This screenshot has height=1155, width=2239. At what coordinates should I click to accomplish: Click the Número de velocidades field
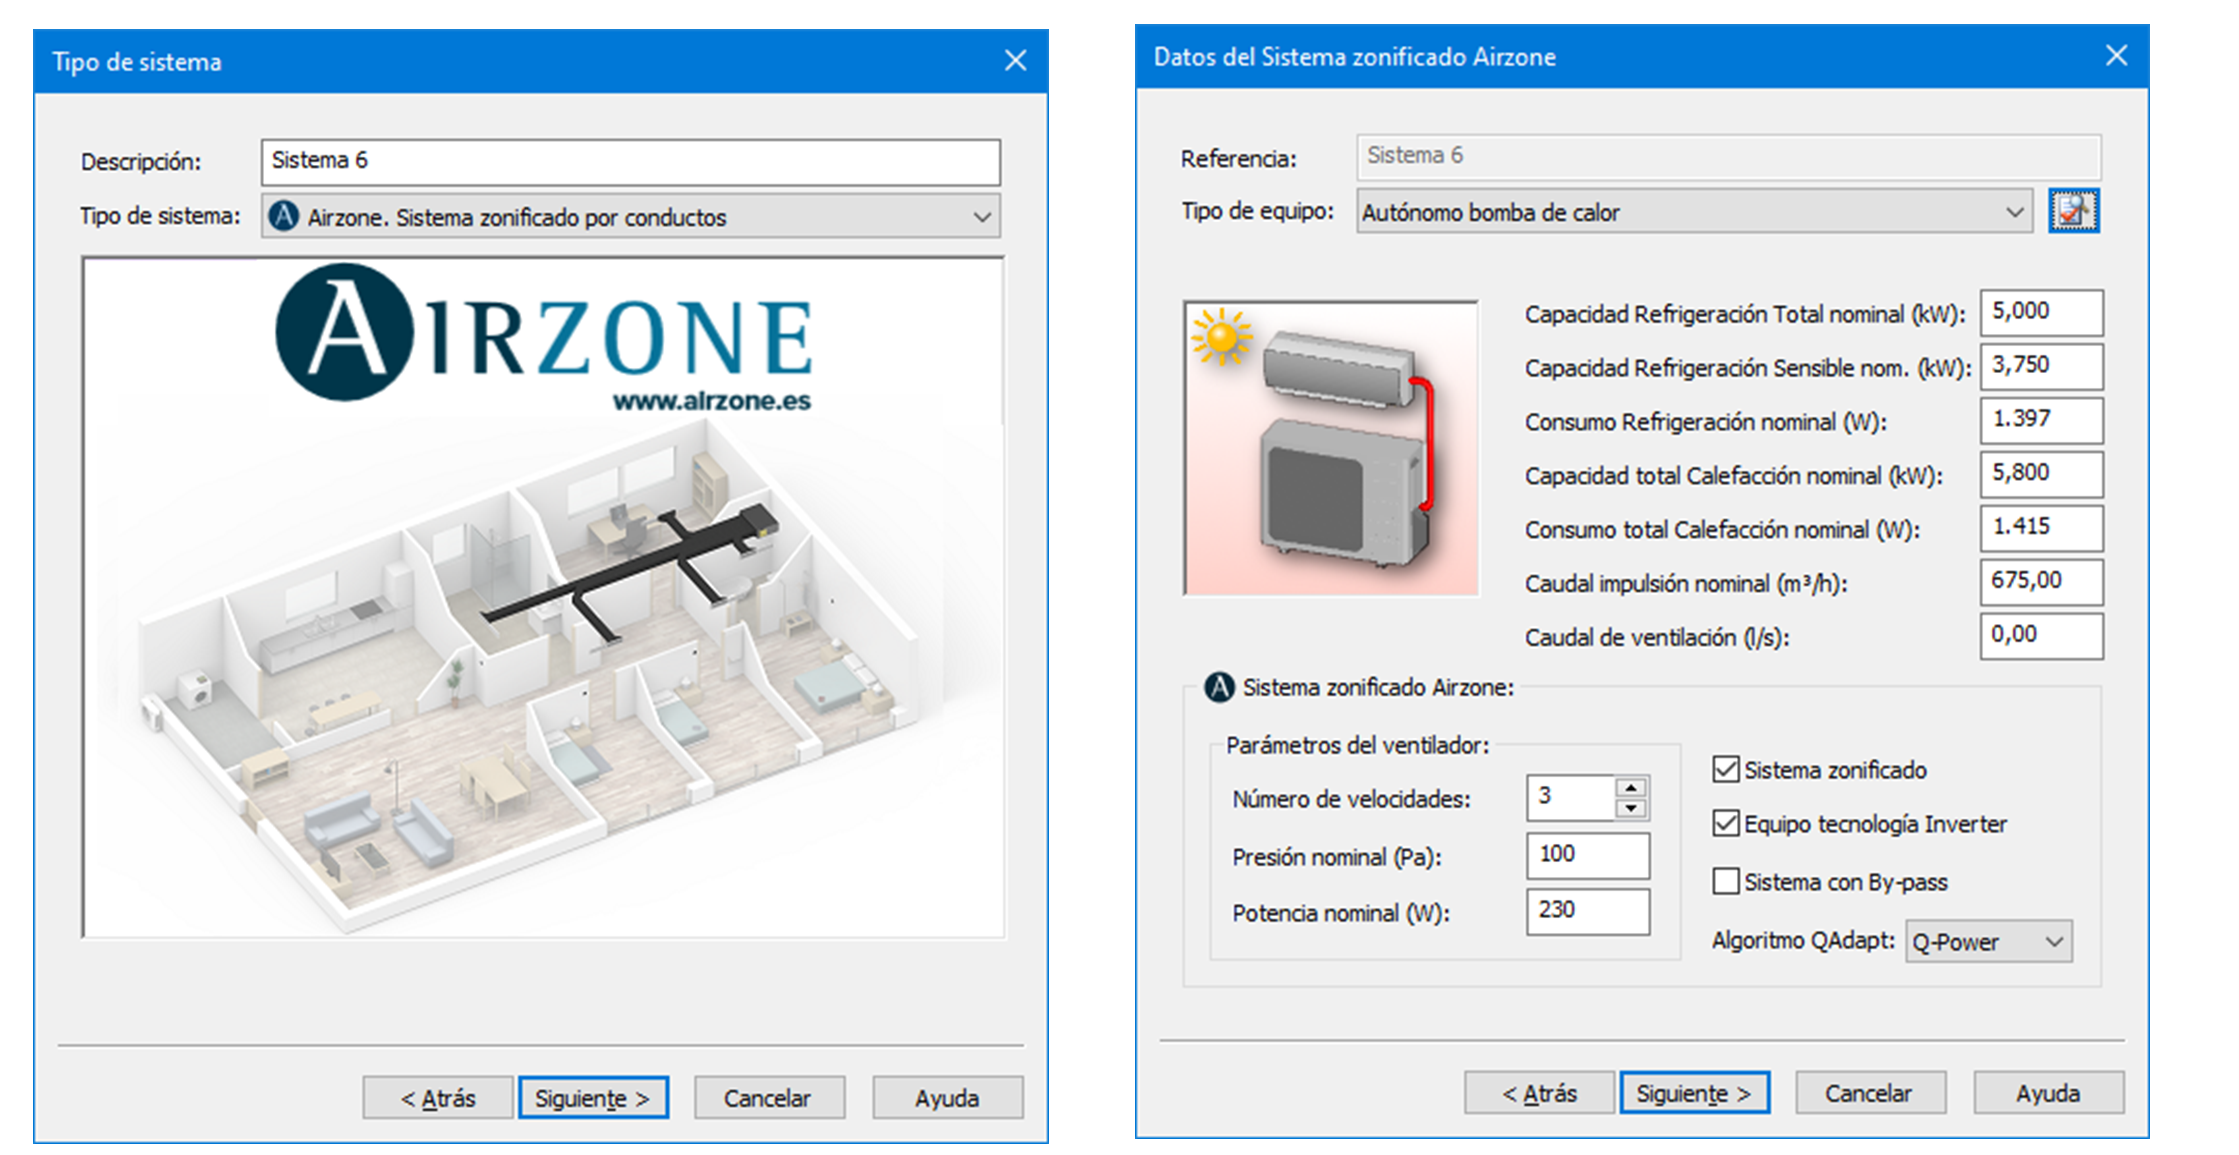[x=1571, y=797]
